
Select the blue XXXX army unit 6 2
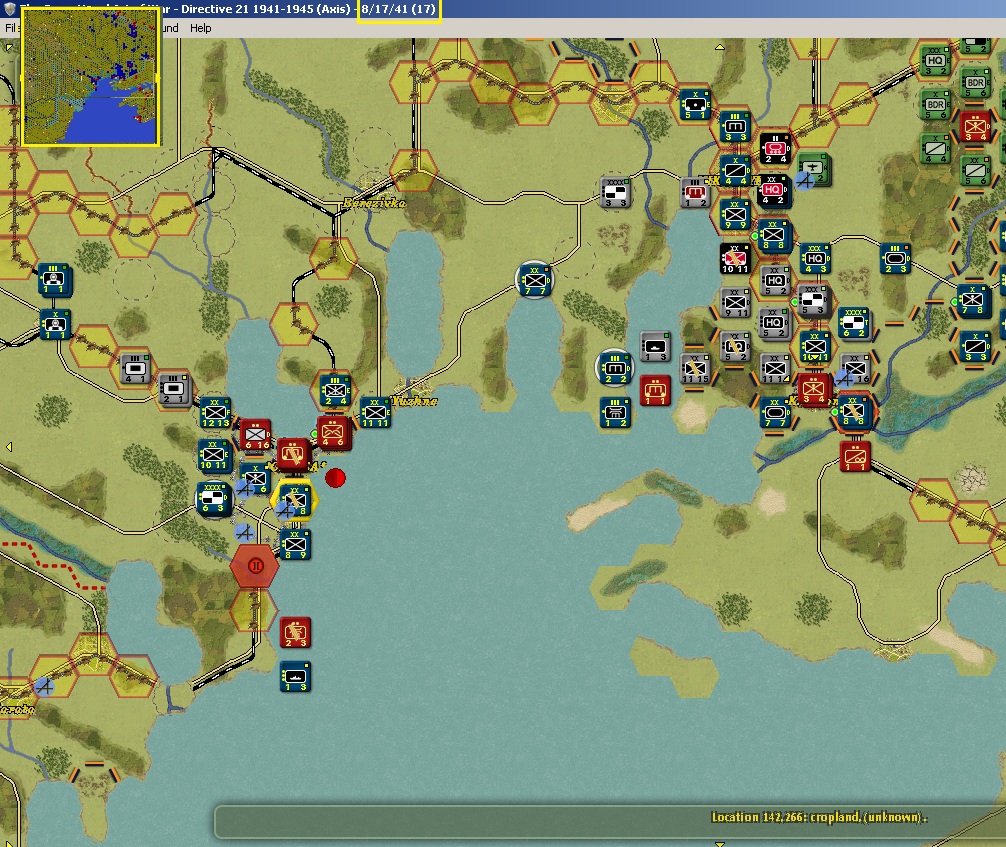(x=854, y=323)
